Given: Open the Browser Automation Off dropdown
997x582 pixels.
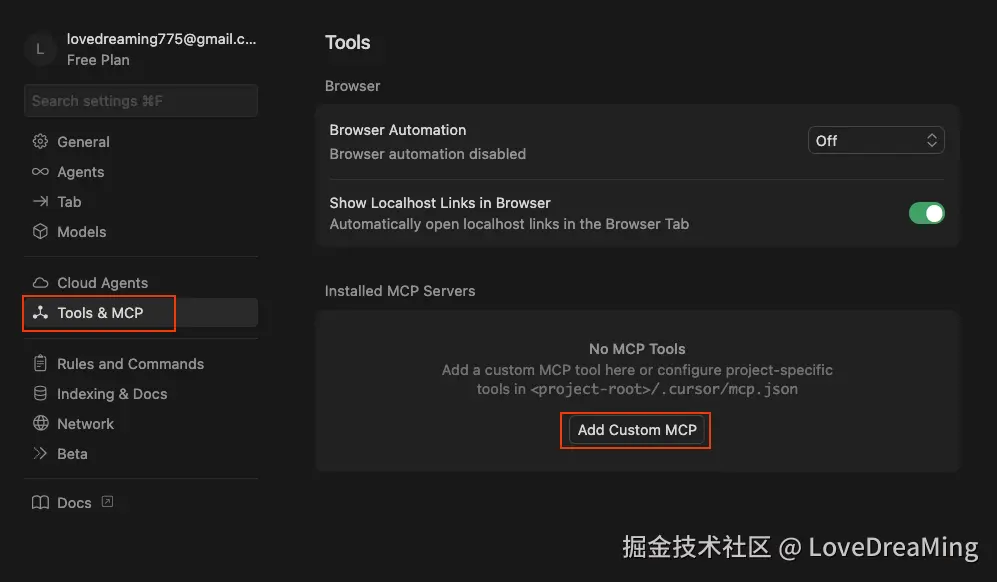Looking at the screenshot, I should coord(876,141).
